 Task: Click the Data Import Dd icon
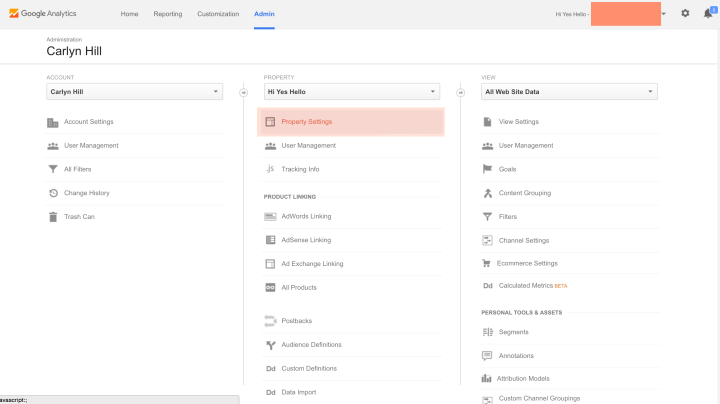point(270,393)
